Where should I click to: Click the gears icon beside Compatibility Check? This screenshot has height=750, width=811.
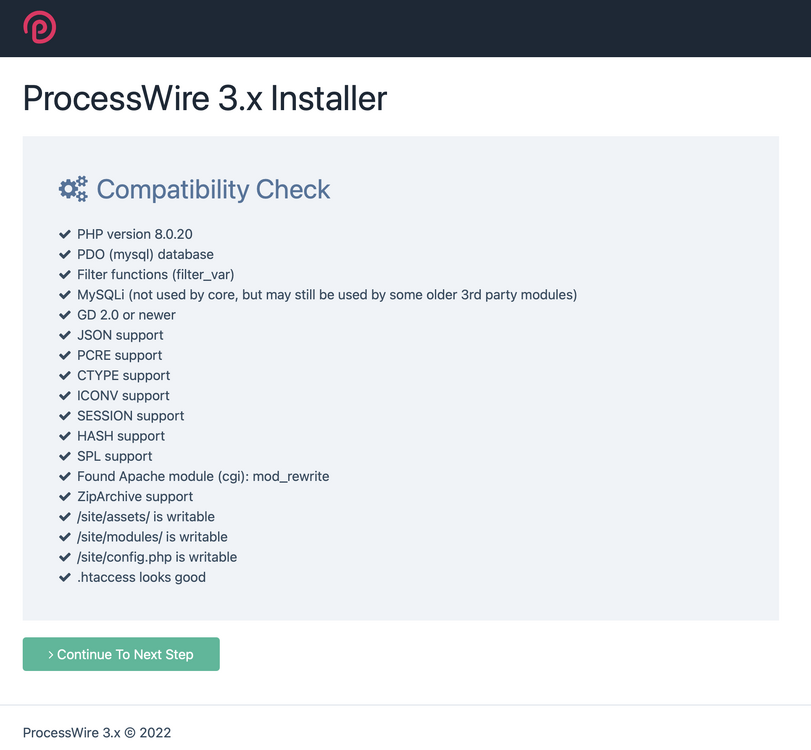click(x=73, y=189)
